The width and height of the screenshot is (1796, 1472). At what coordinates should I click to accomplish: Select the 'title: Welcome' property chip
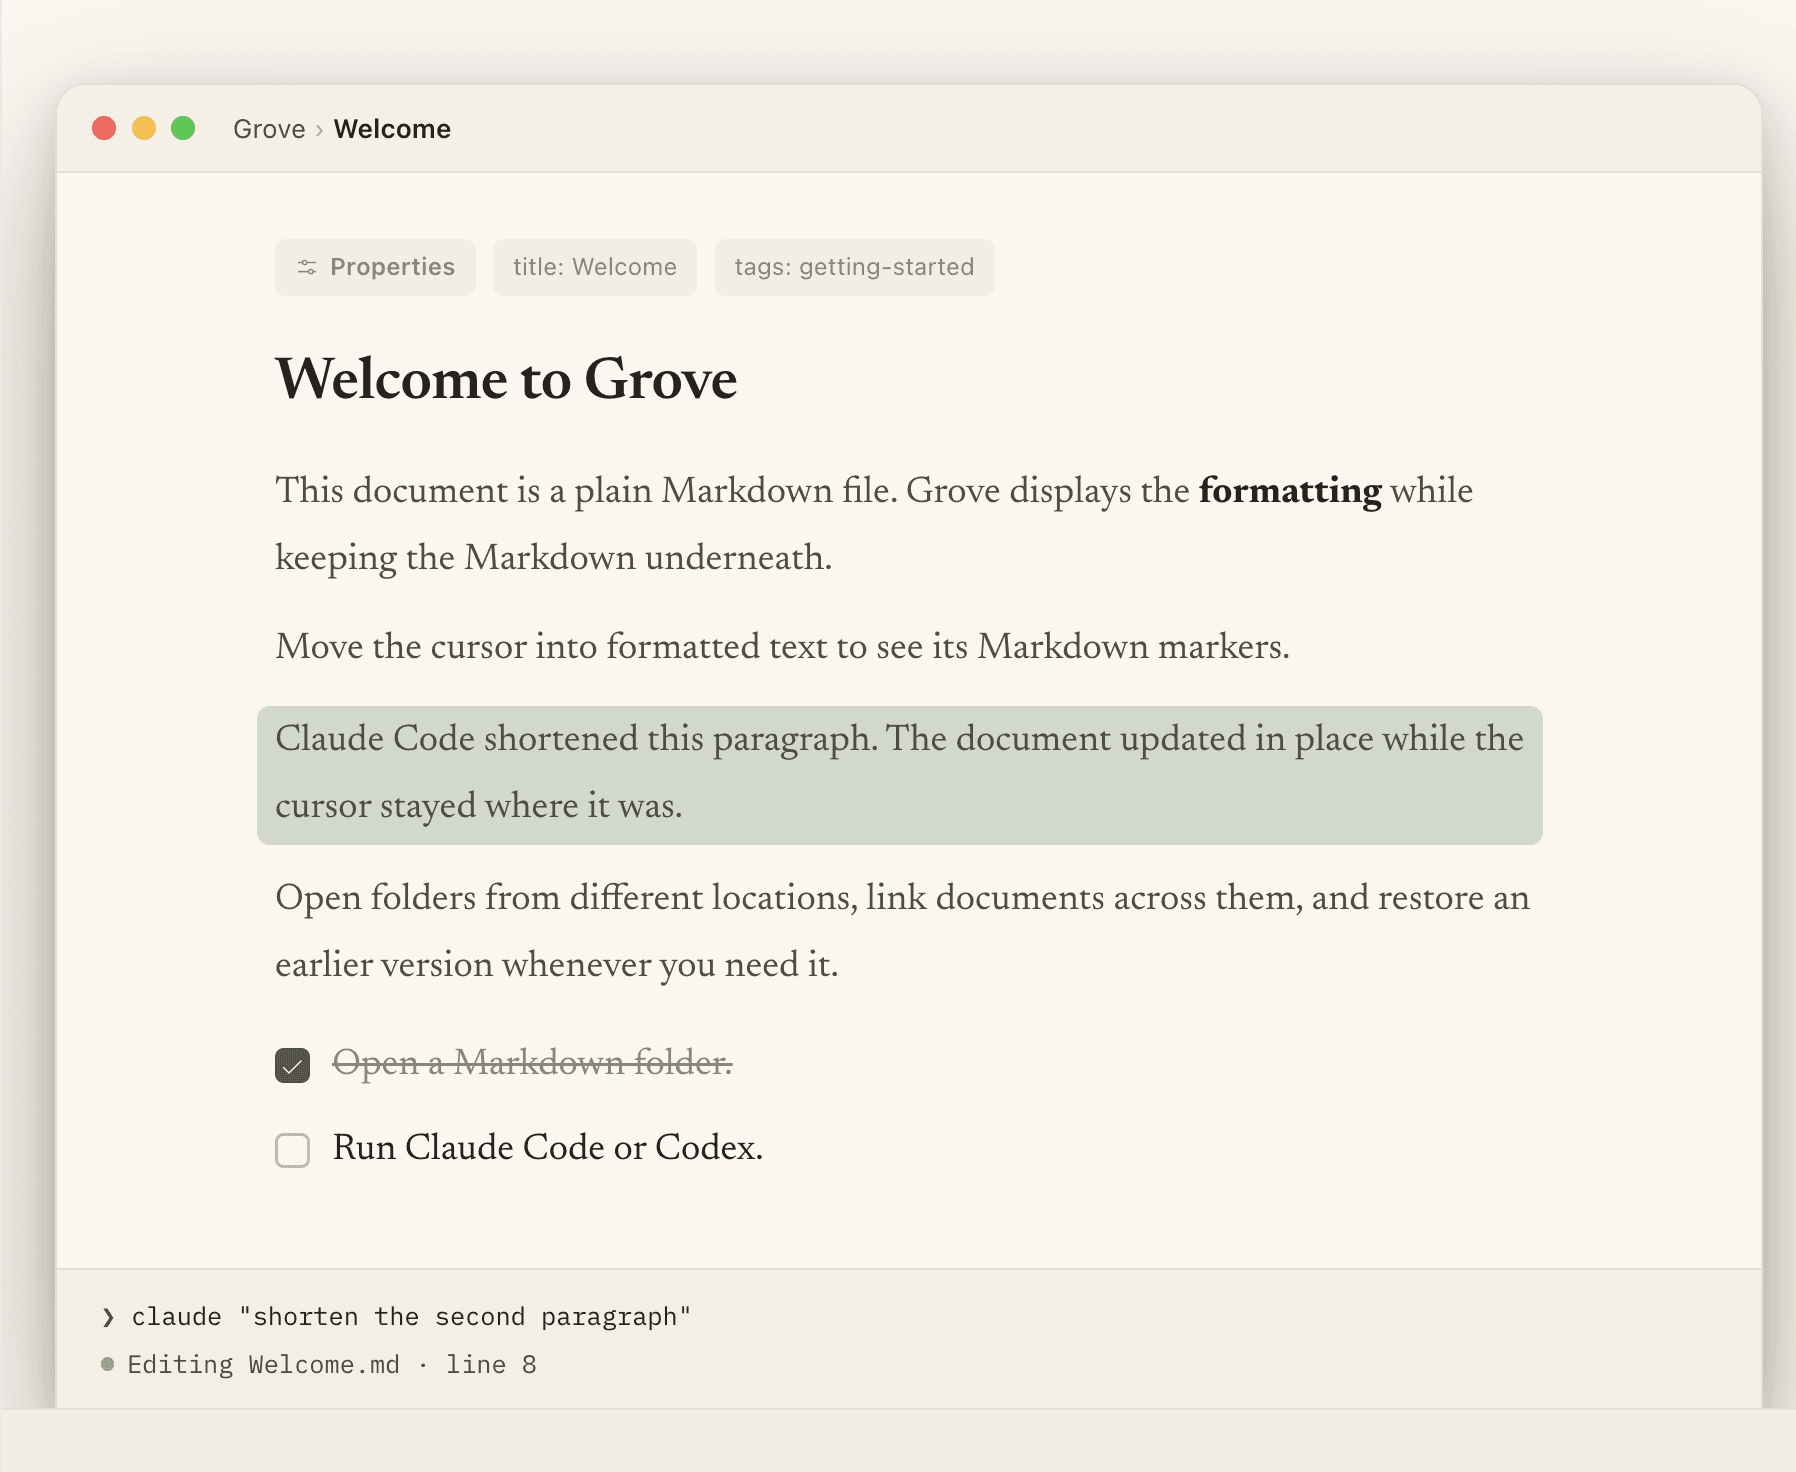point(594,267)
